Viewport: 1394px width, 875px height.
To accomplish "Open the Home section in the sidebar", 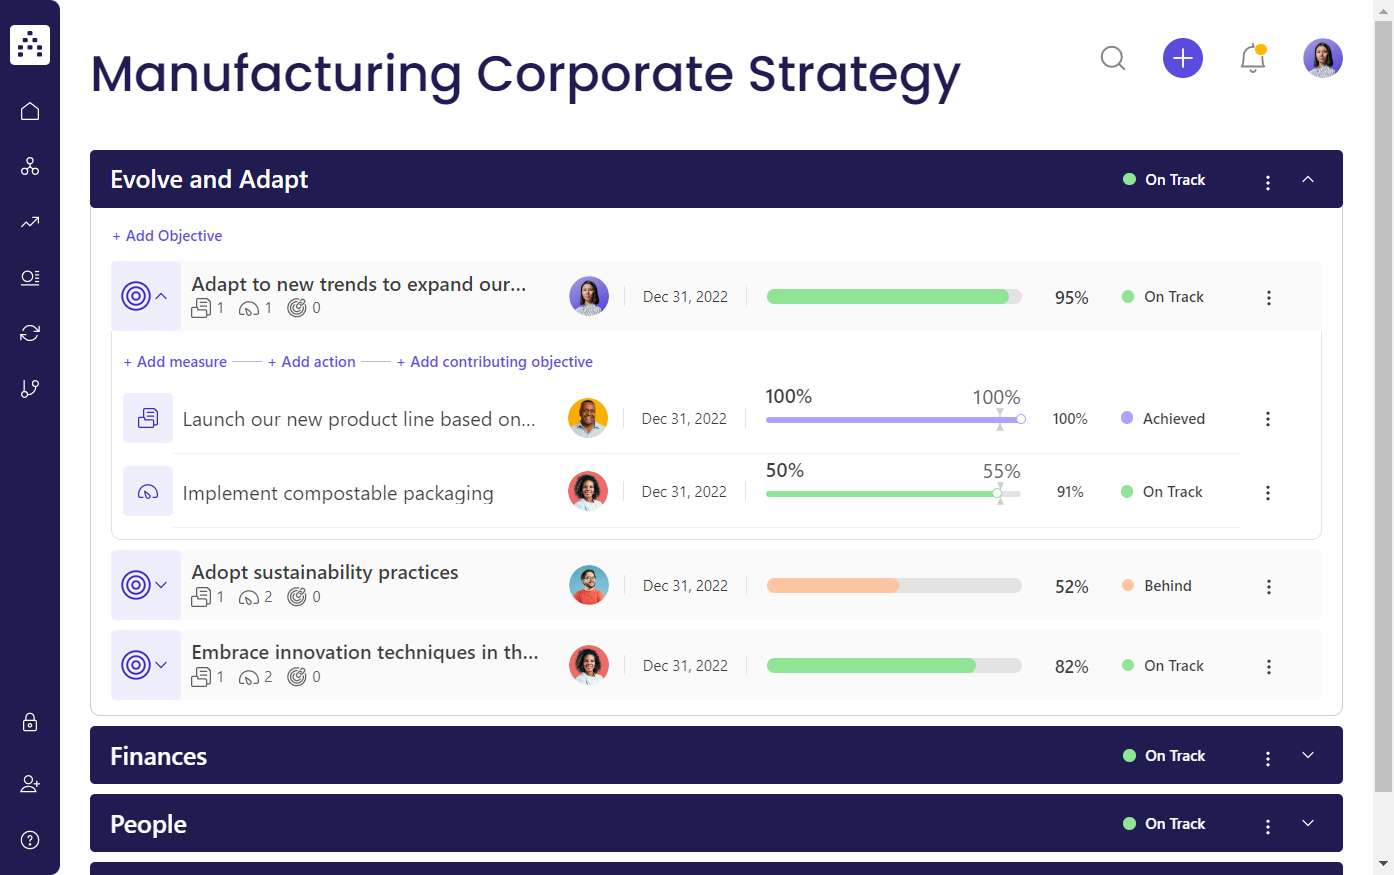I will 29,110.
